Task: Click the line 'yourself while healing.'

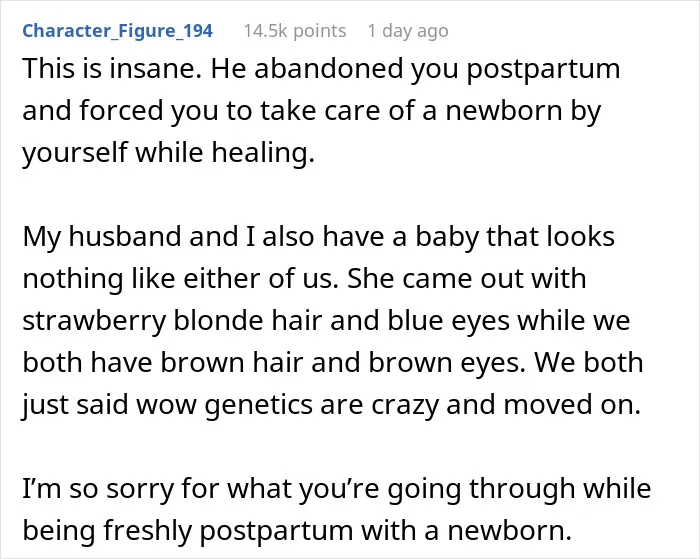Action: 169,153
